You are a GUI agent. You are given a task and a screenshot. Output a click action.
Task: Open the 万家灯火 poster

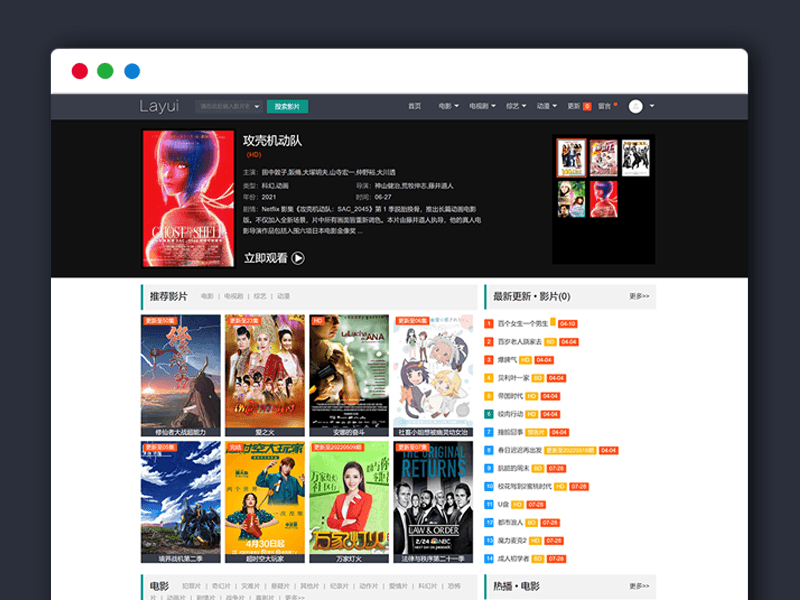[x=349, y=502]
